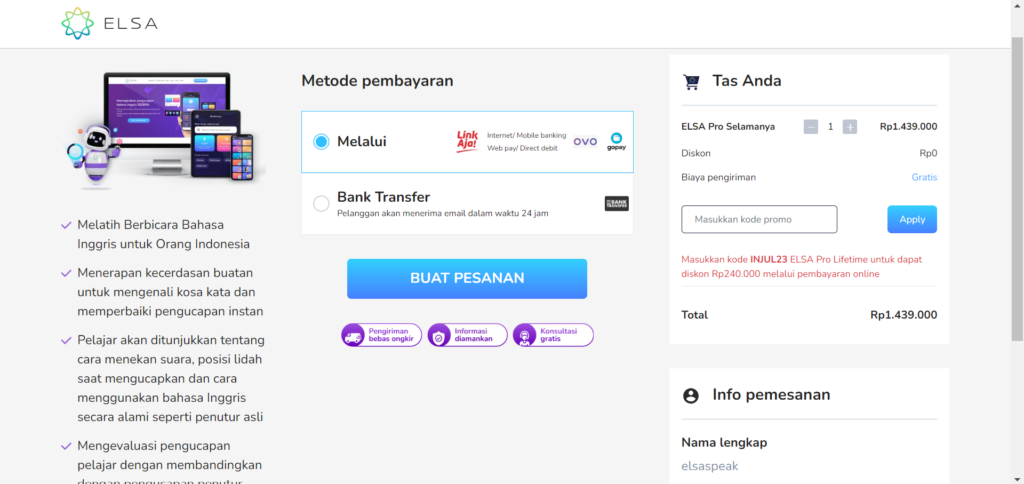
Task: Click the Total Rp1.439.000 amount
Action: (x=904, y=315)
